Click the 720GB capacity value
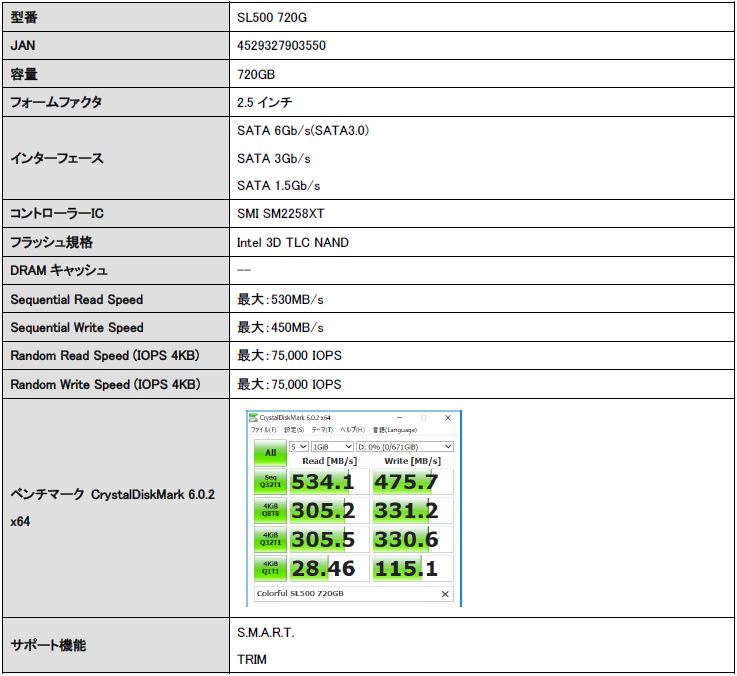The height and width of the screenshot is (676, 737). pyautogui.click(x=256, y=74)
